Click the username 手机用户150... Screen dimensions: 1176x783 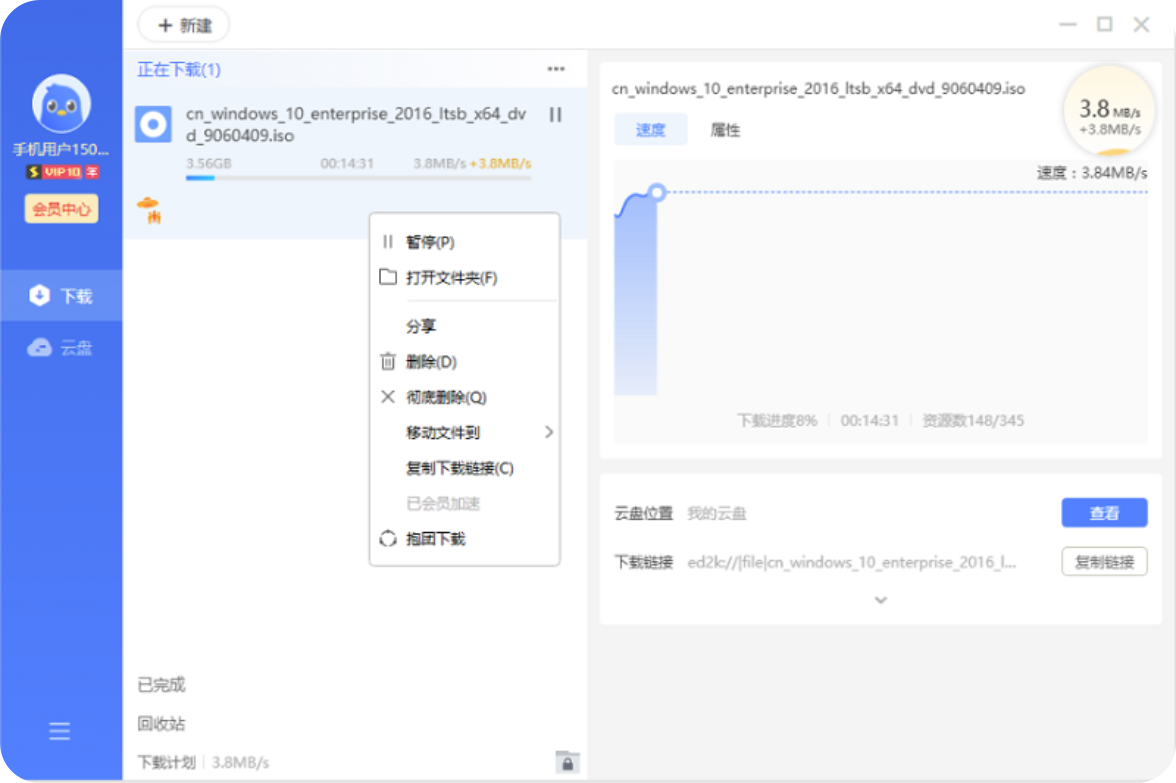tap(61, 149)
